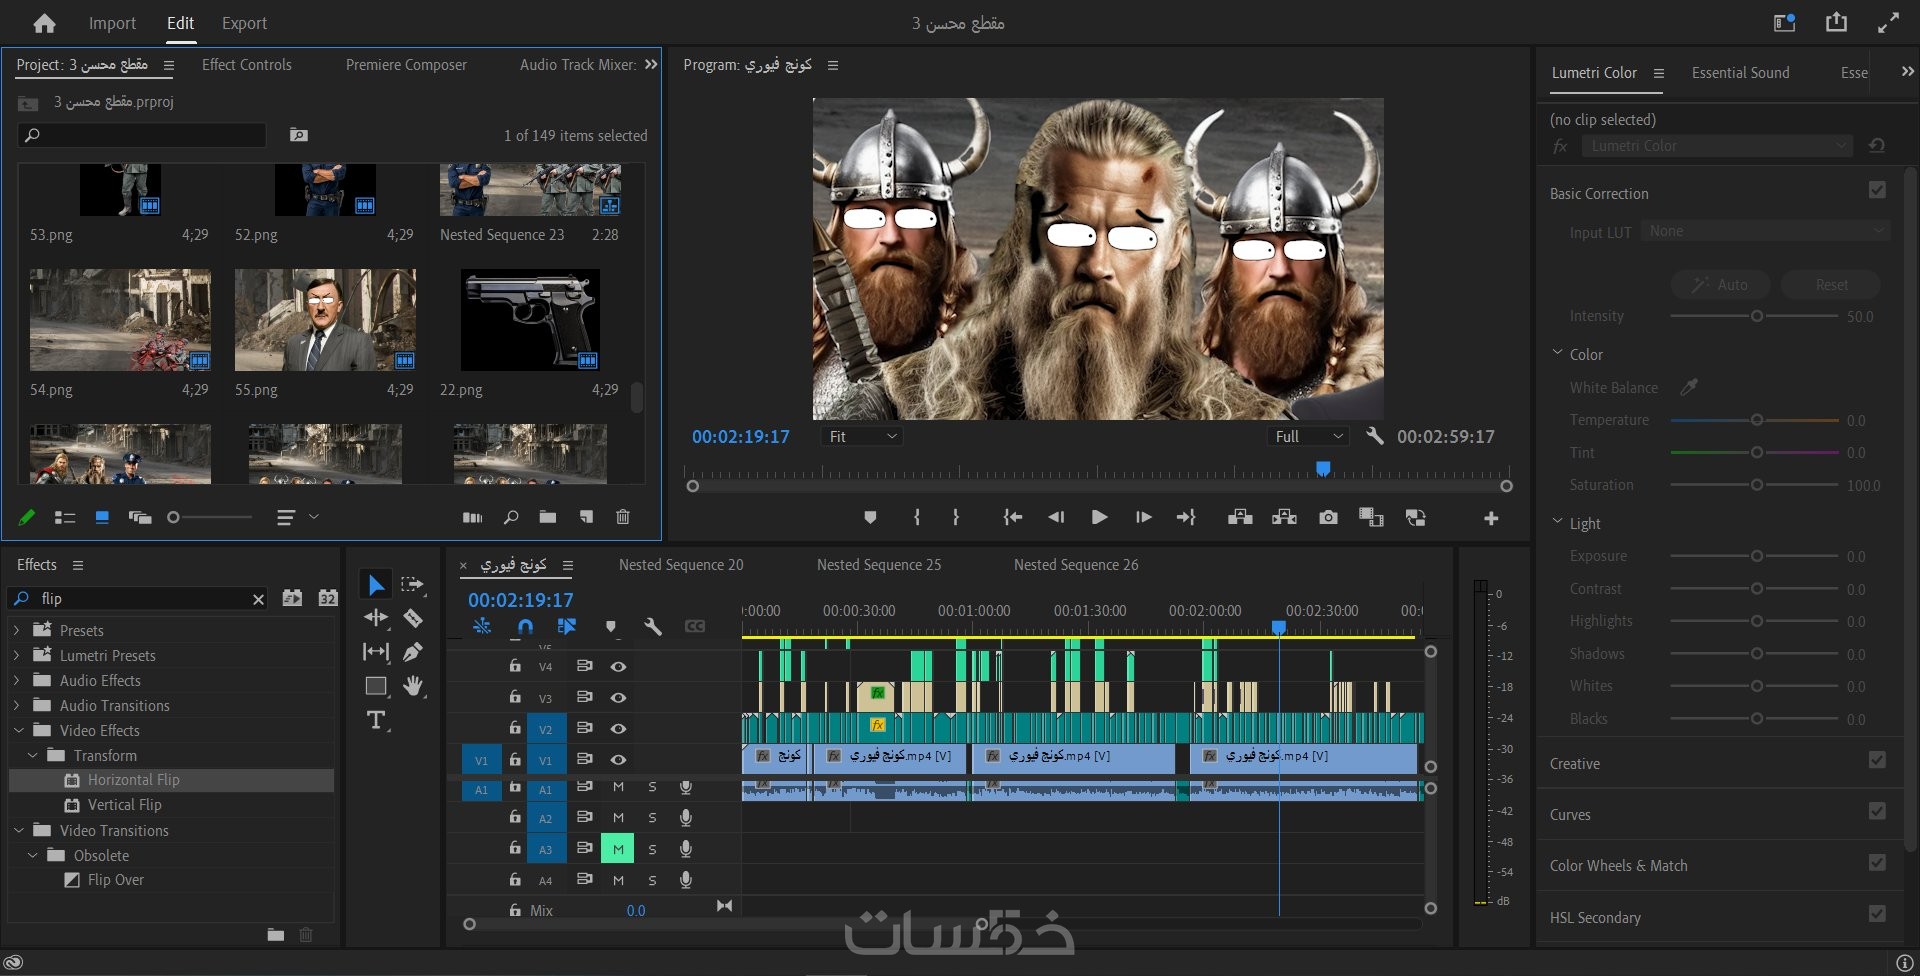Pick the Type tool
Viewport: 1920px width, 976px height.
[x=376, y=720]
